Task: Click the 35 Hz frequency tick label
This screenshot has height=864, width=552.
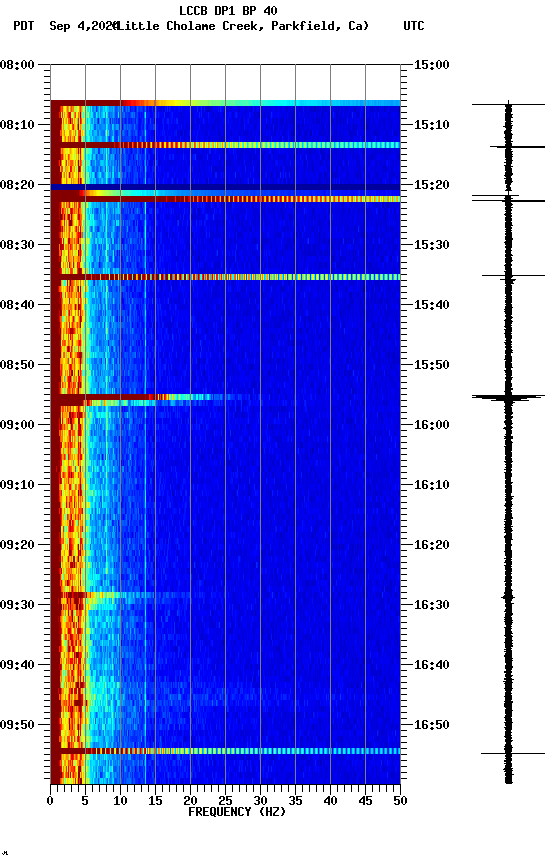Action: click(x=295, y=801)
